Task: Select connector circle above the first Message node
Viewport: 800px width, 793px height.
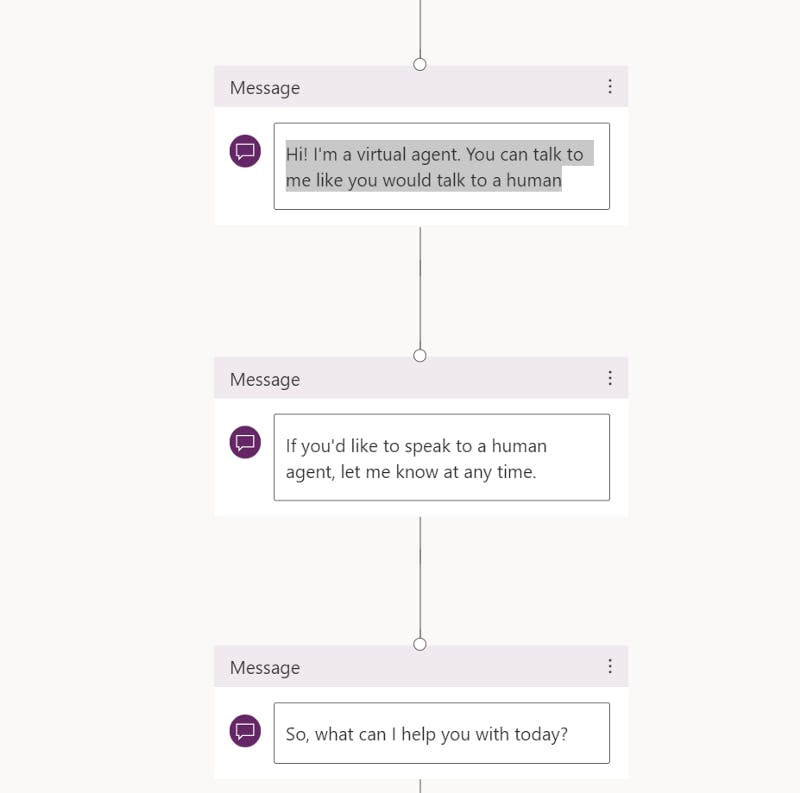Action: tap(420, 64)
